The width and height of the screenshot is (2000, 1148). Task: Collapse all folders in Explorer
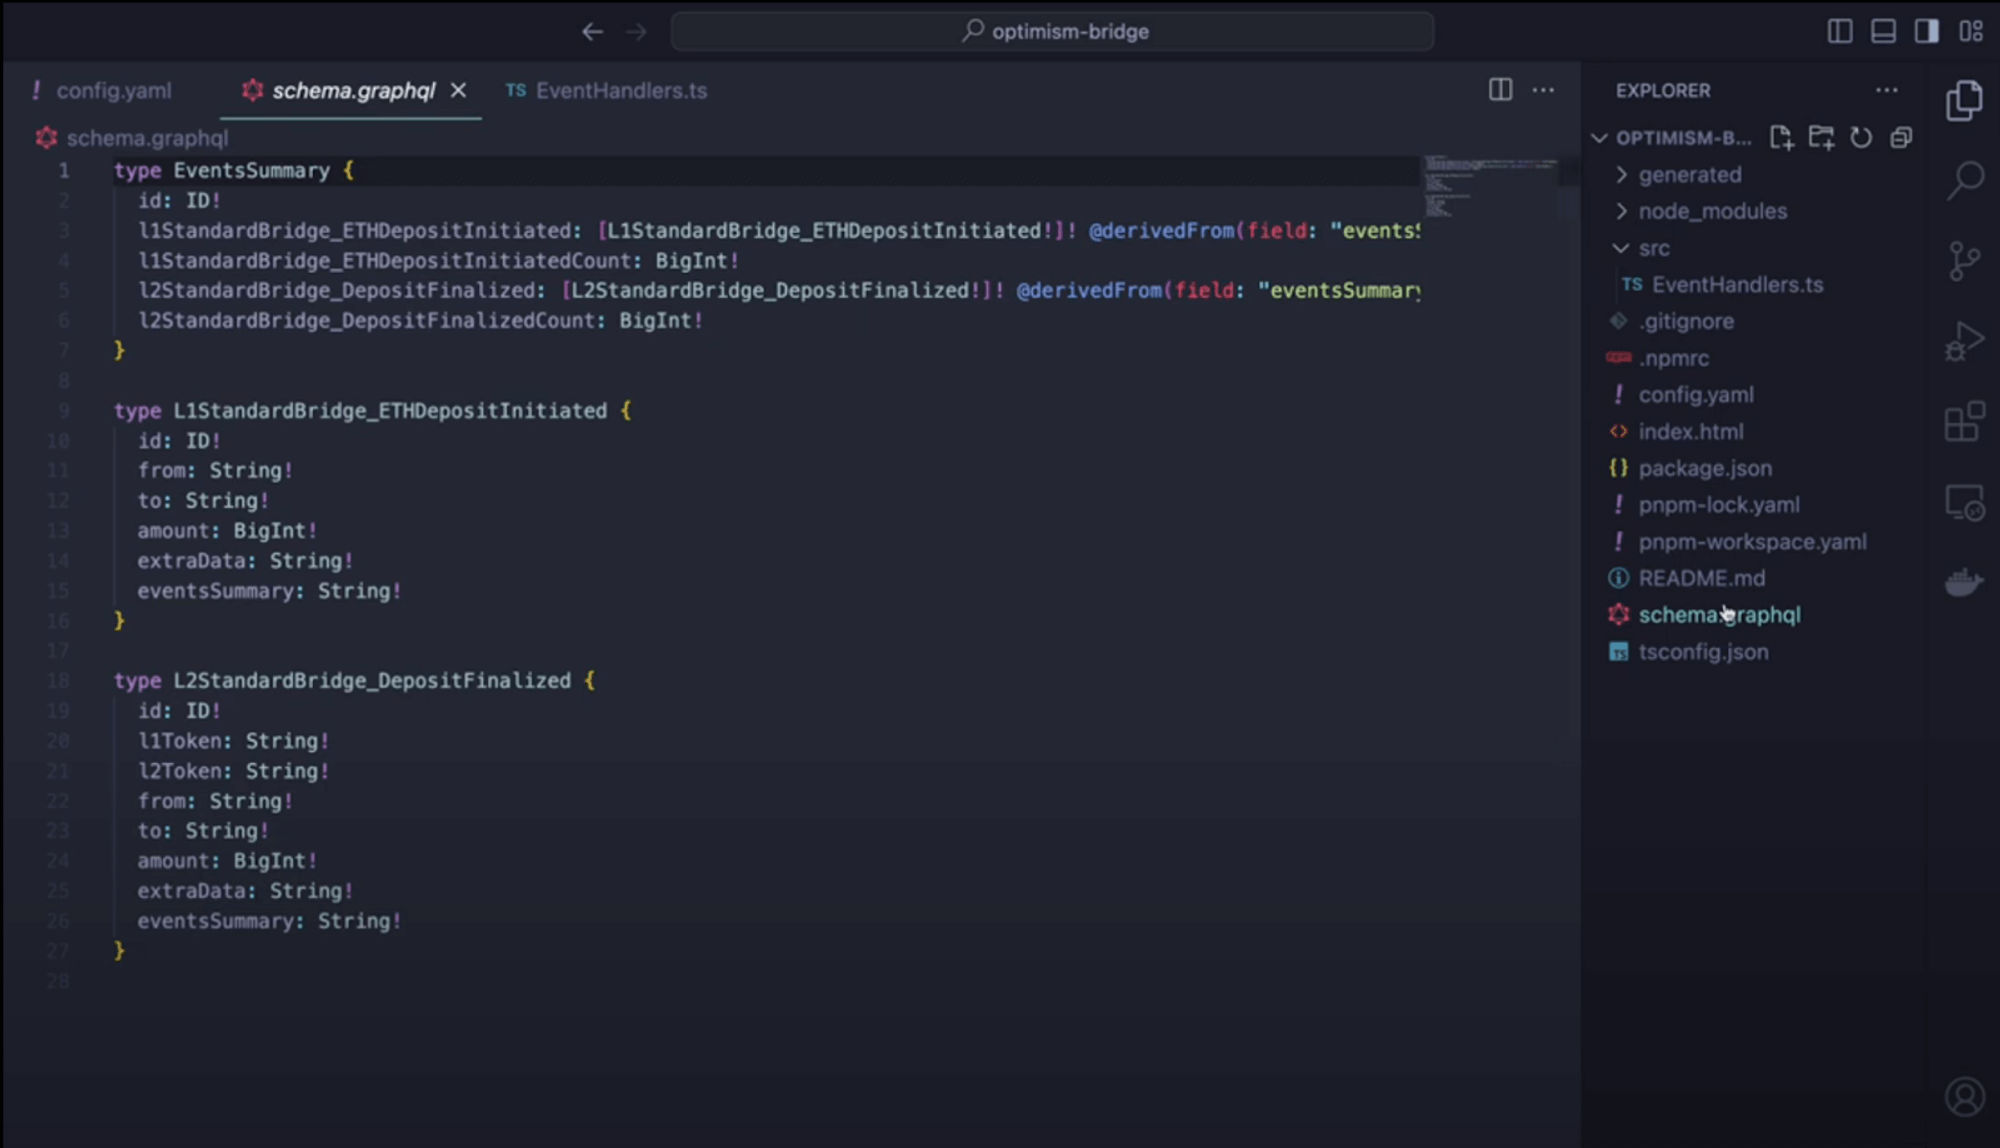(x=1900, y=137)
